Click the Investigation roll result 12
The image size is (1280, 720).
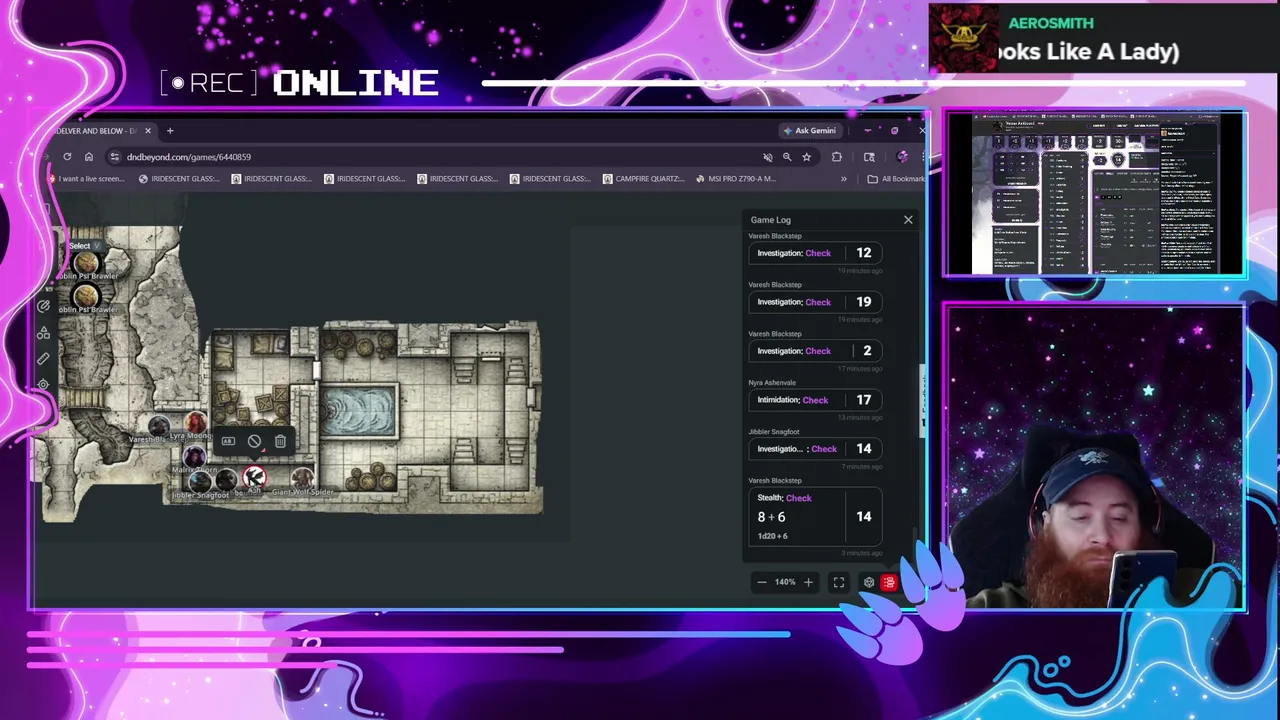[863, 253]
